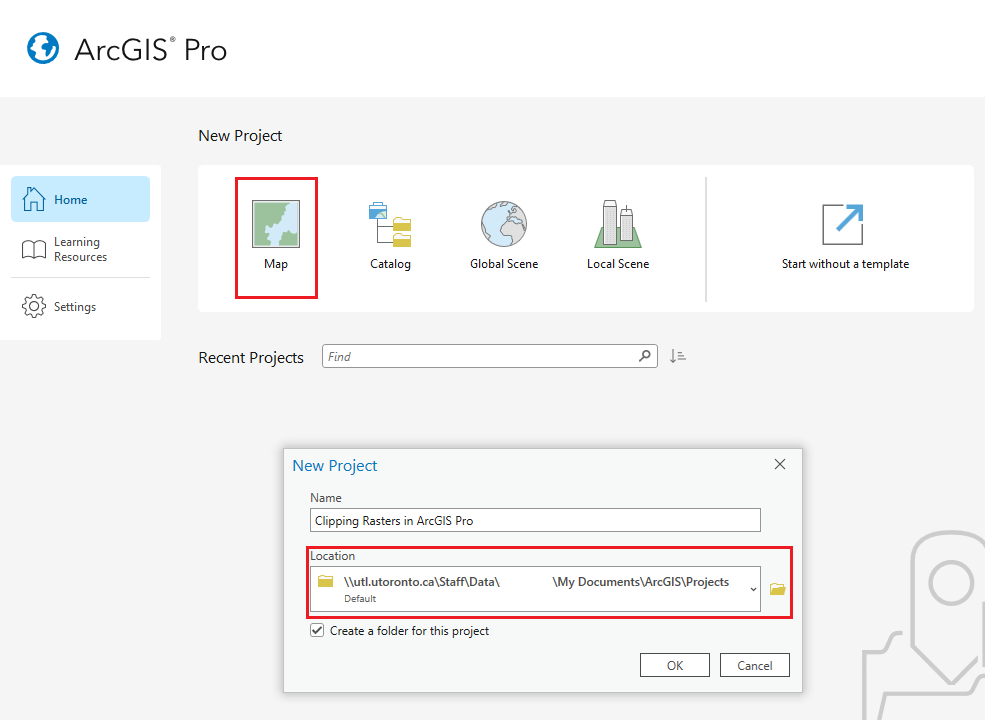This screenshot has height=720, width=985.
Task: Toggle Create a folder for this project option
Action: click(317, 630)
